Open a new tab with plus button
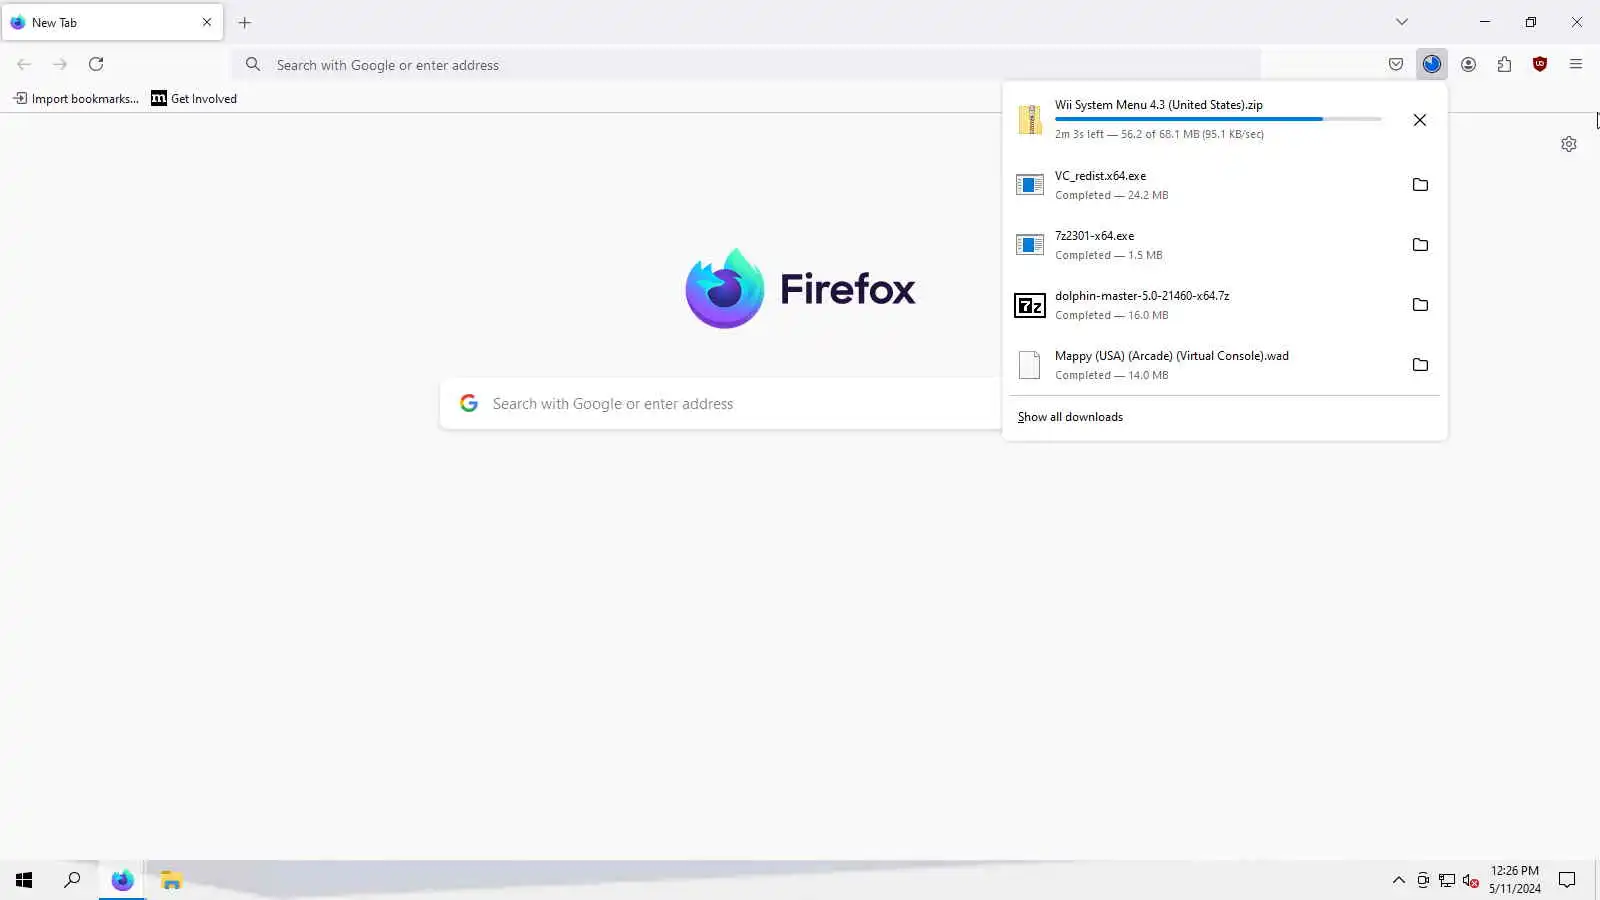Screen dimensions: 1600x900 [x=244, y=22]
